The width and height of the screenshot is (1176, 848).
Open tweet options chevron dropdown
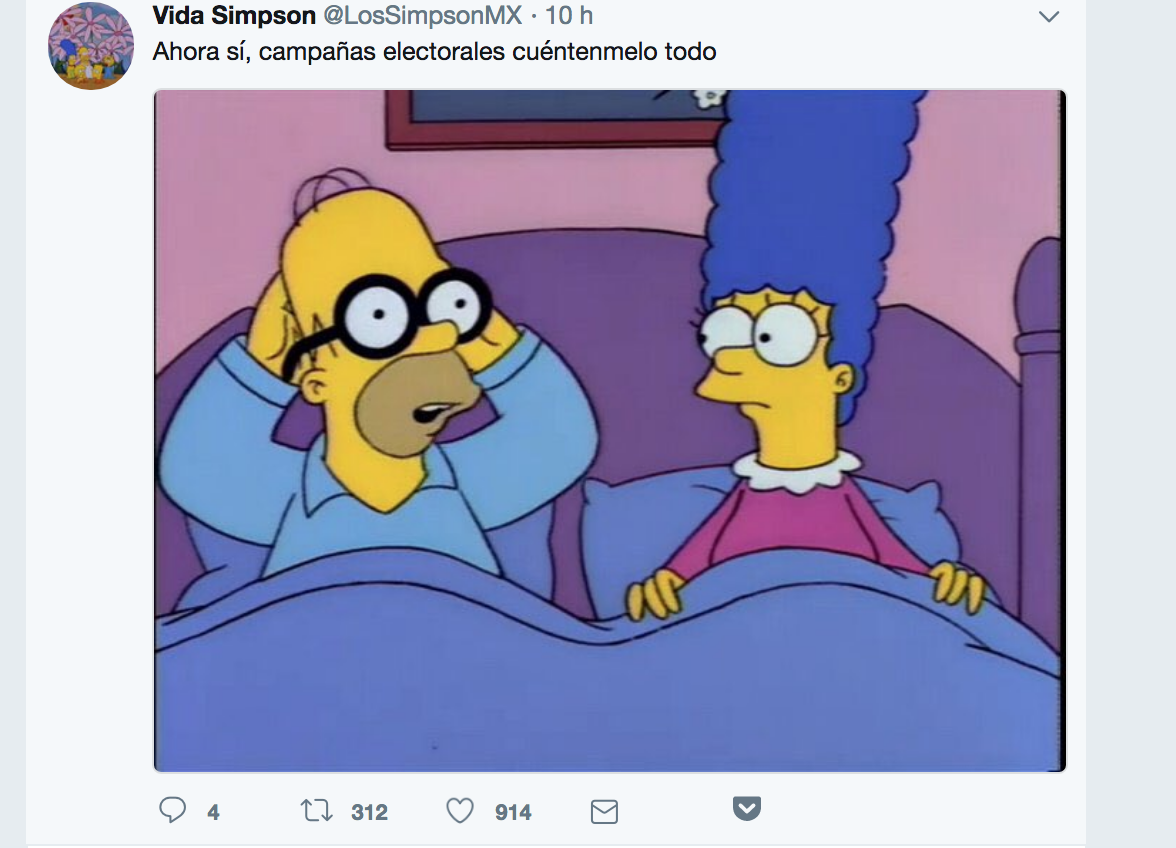coord(1048,16)
